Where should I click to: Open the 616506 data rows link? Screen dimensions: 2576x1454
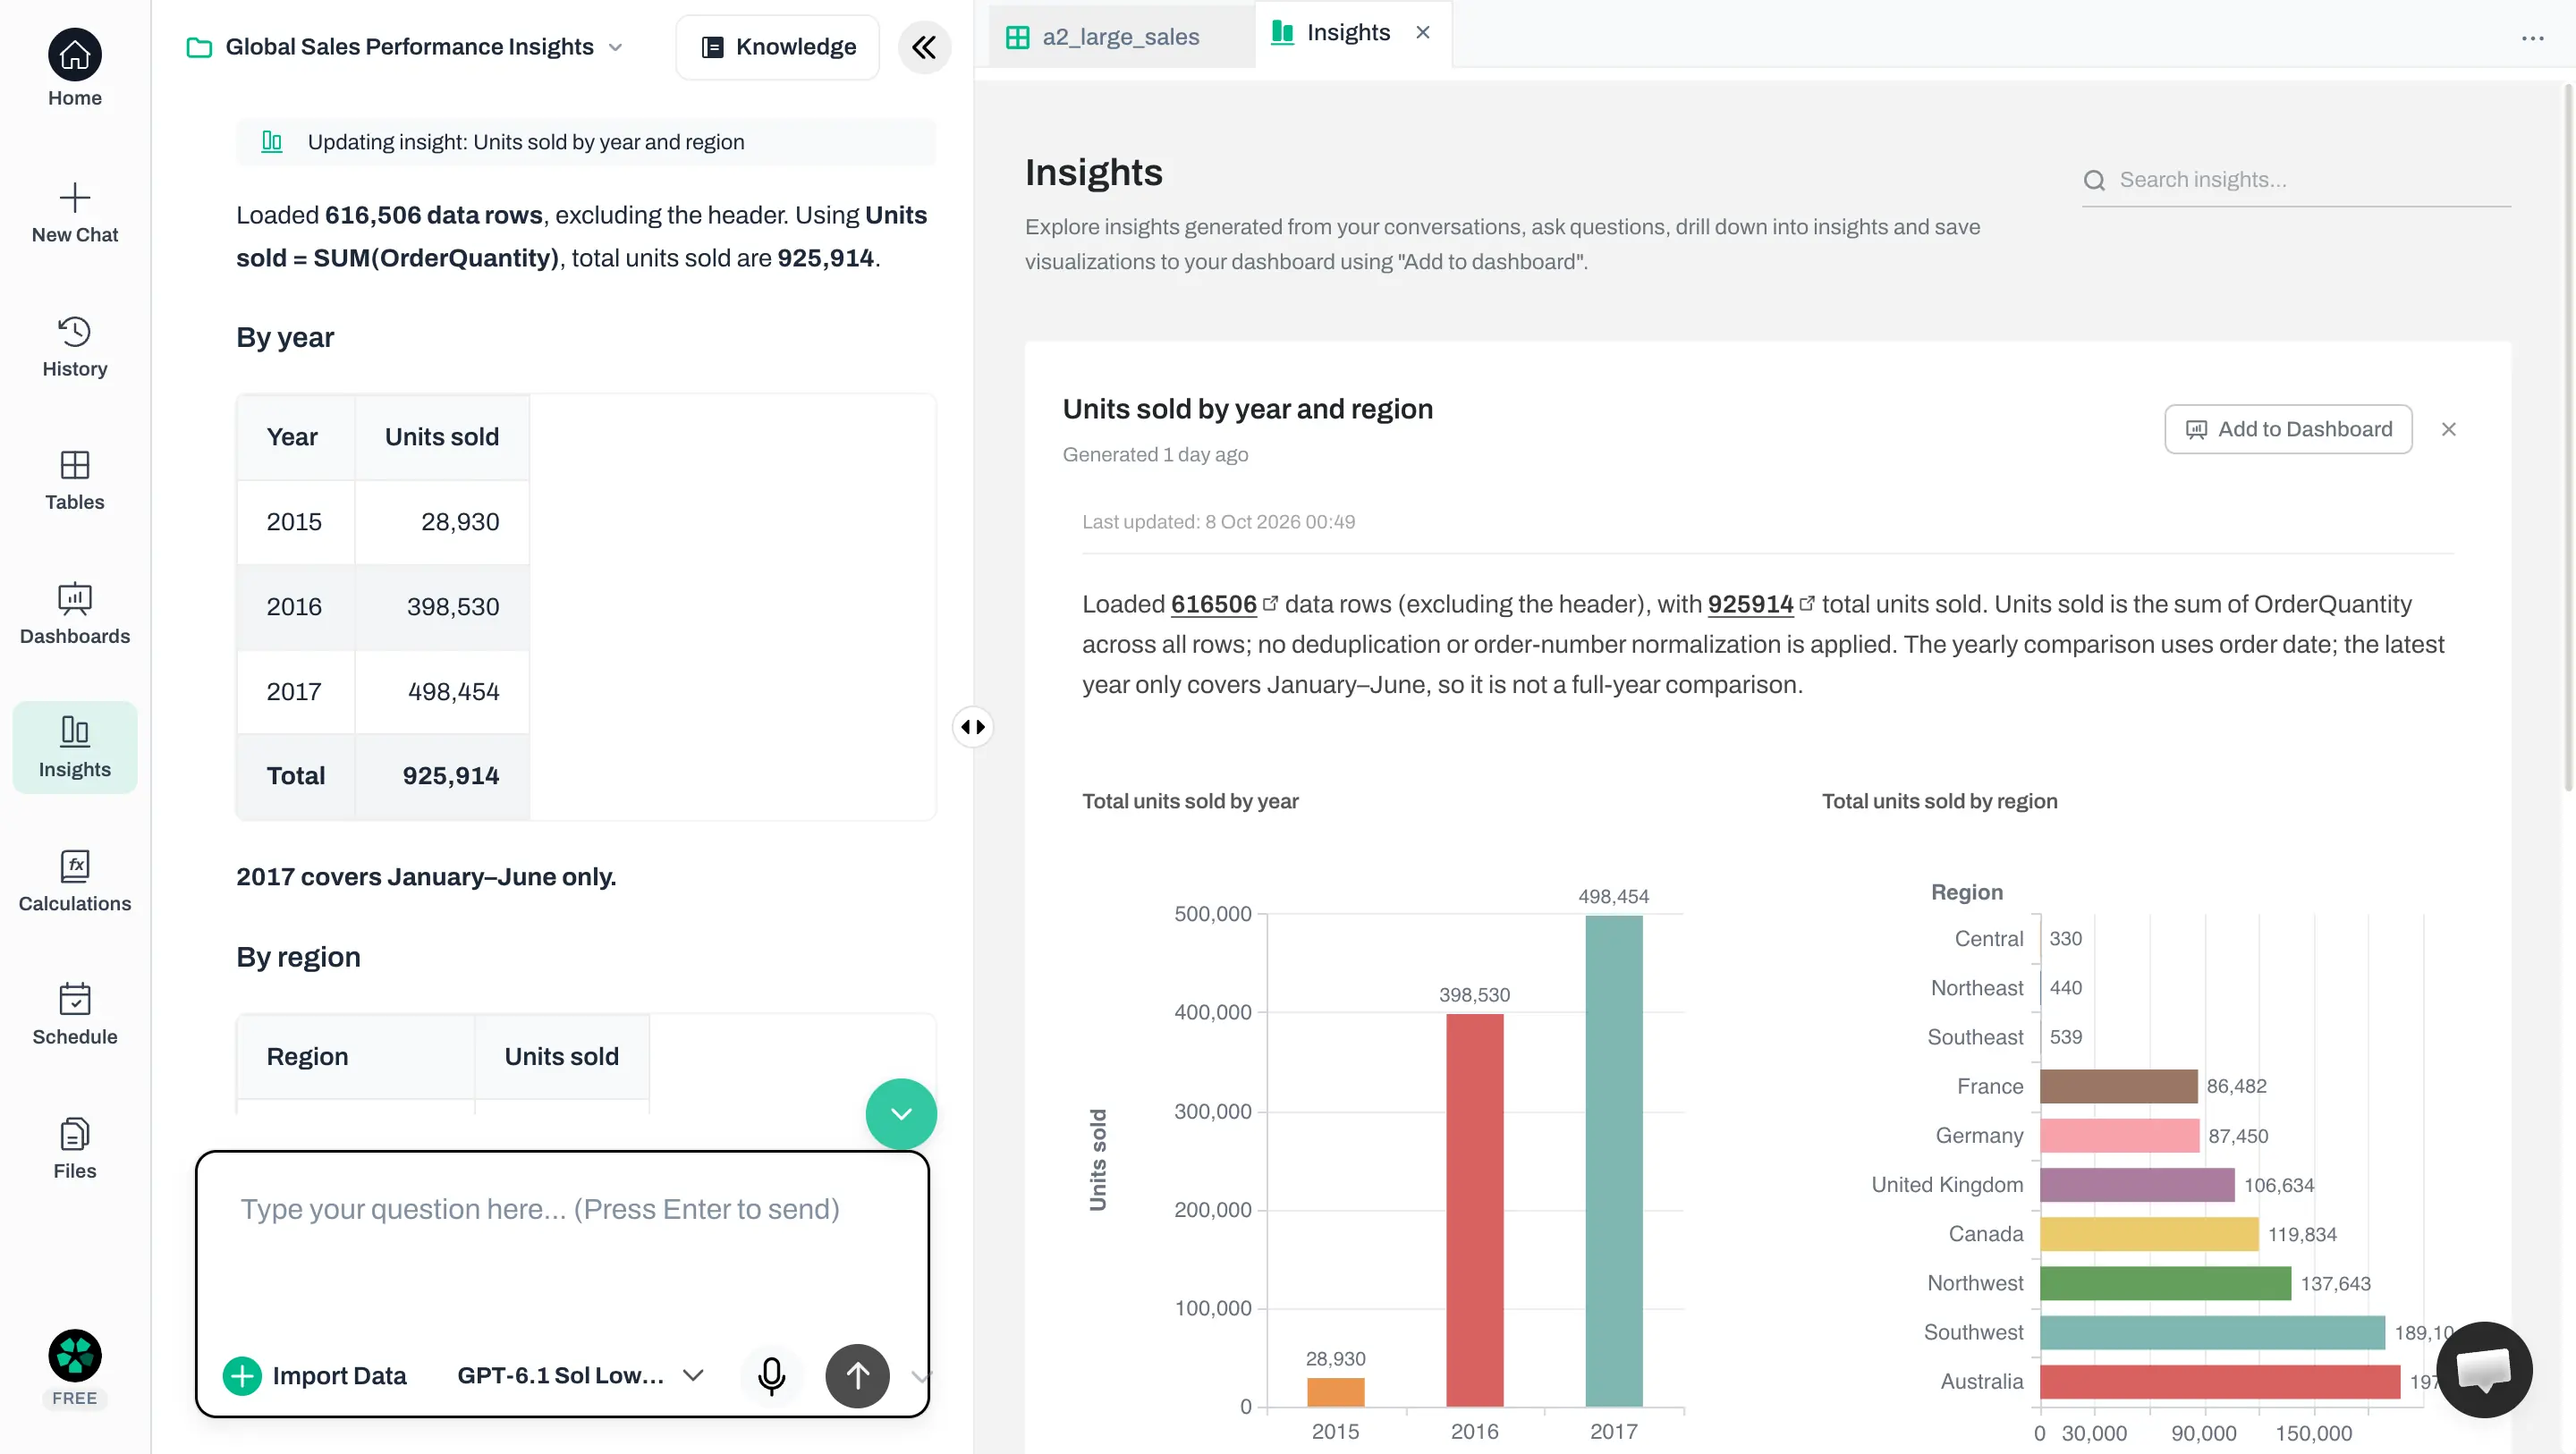point(1224,604)
